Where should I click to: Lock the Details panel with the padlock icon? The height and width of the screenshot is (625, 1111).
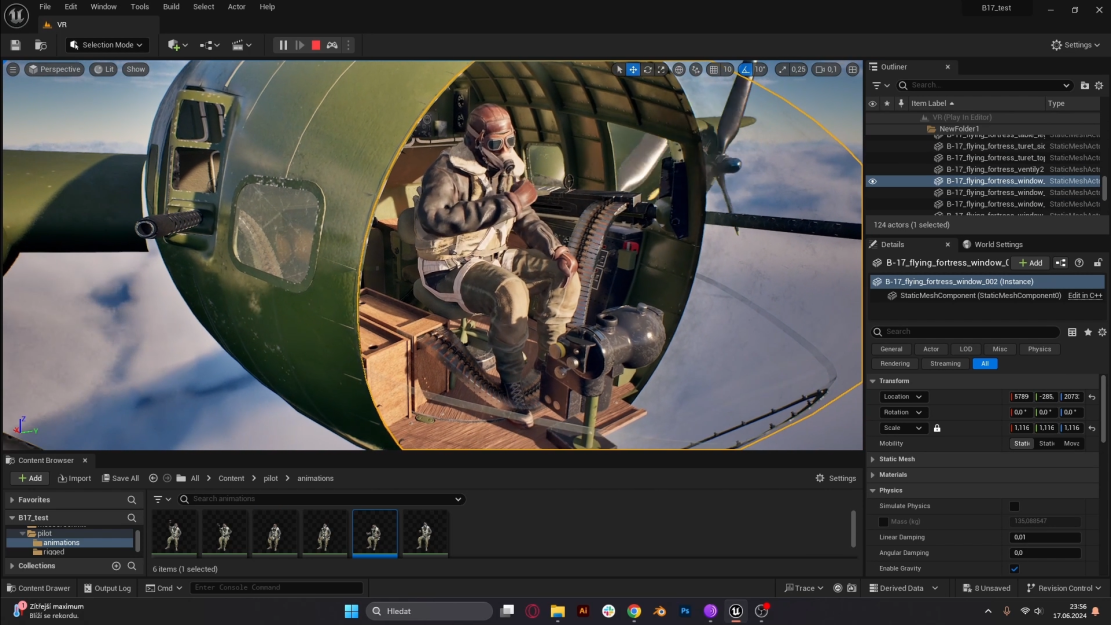[x=1098, y=263]
